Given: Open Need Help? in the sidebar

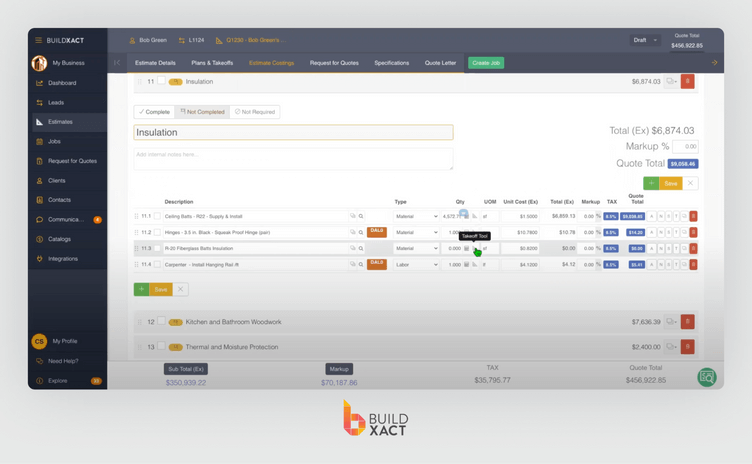Looking at the screenshot, I should pos(63,361).
